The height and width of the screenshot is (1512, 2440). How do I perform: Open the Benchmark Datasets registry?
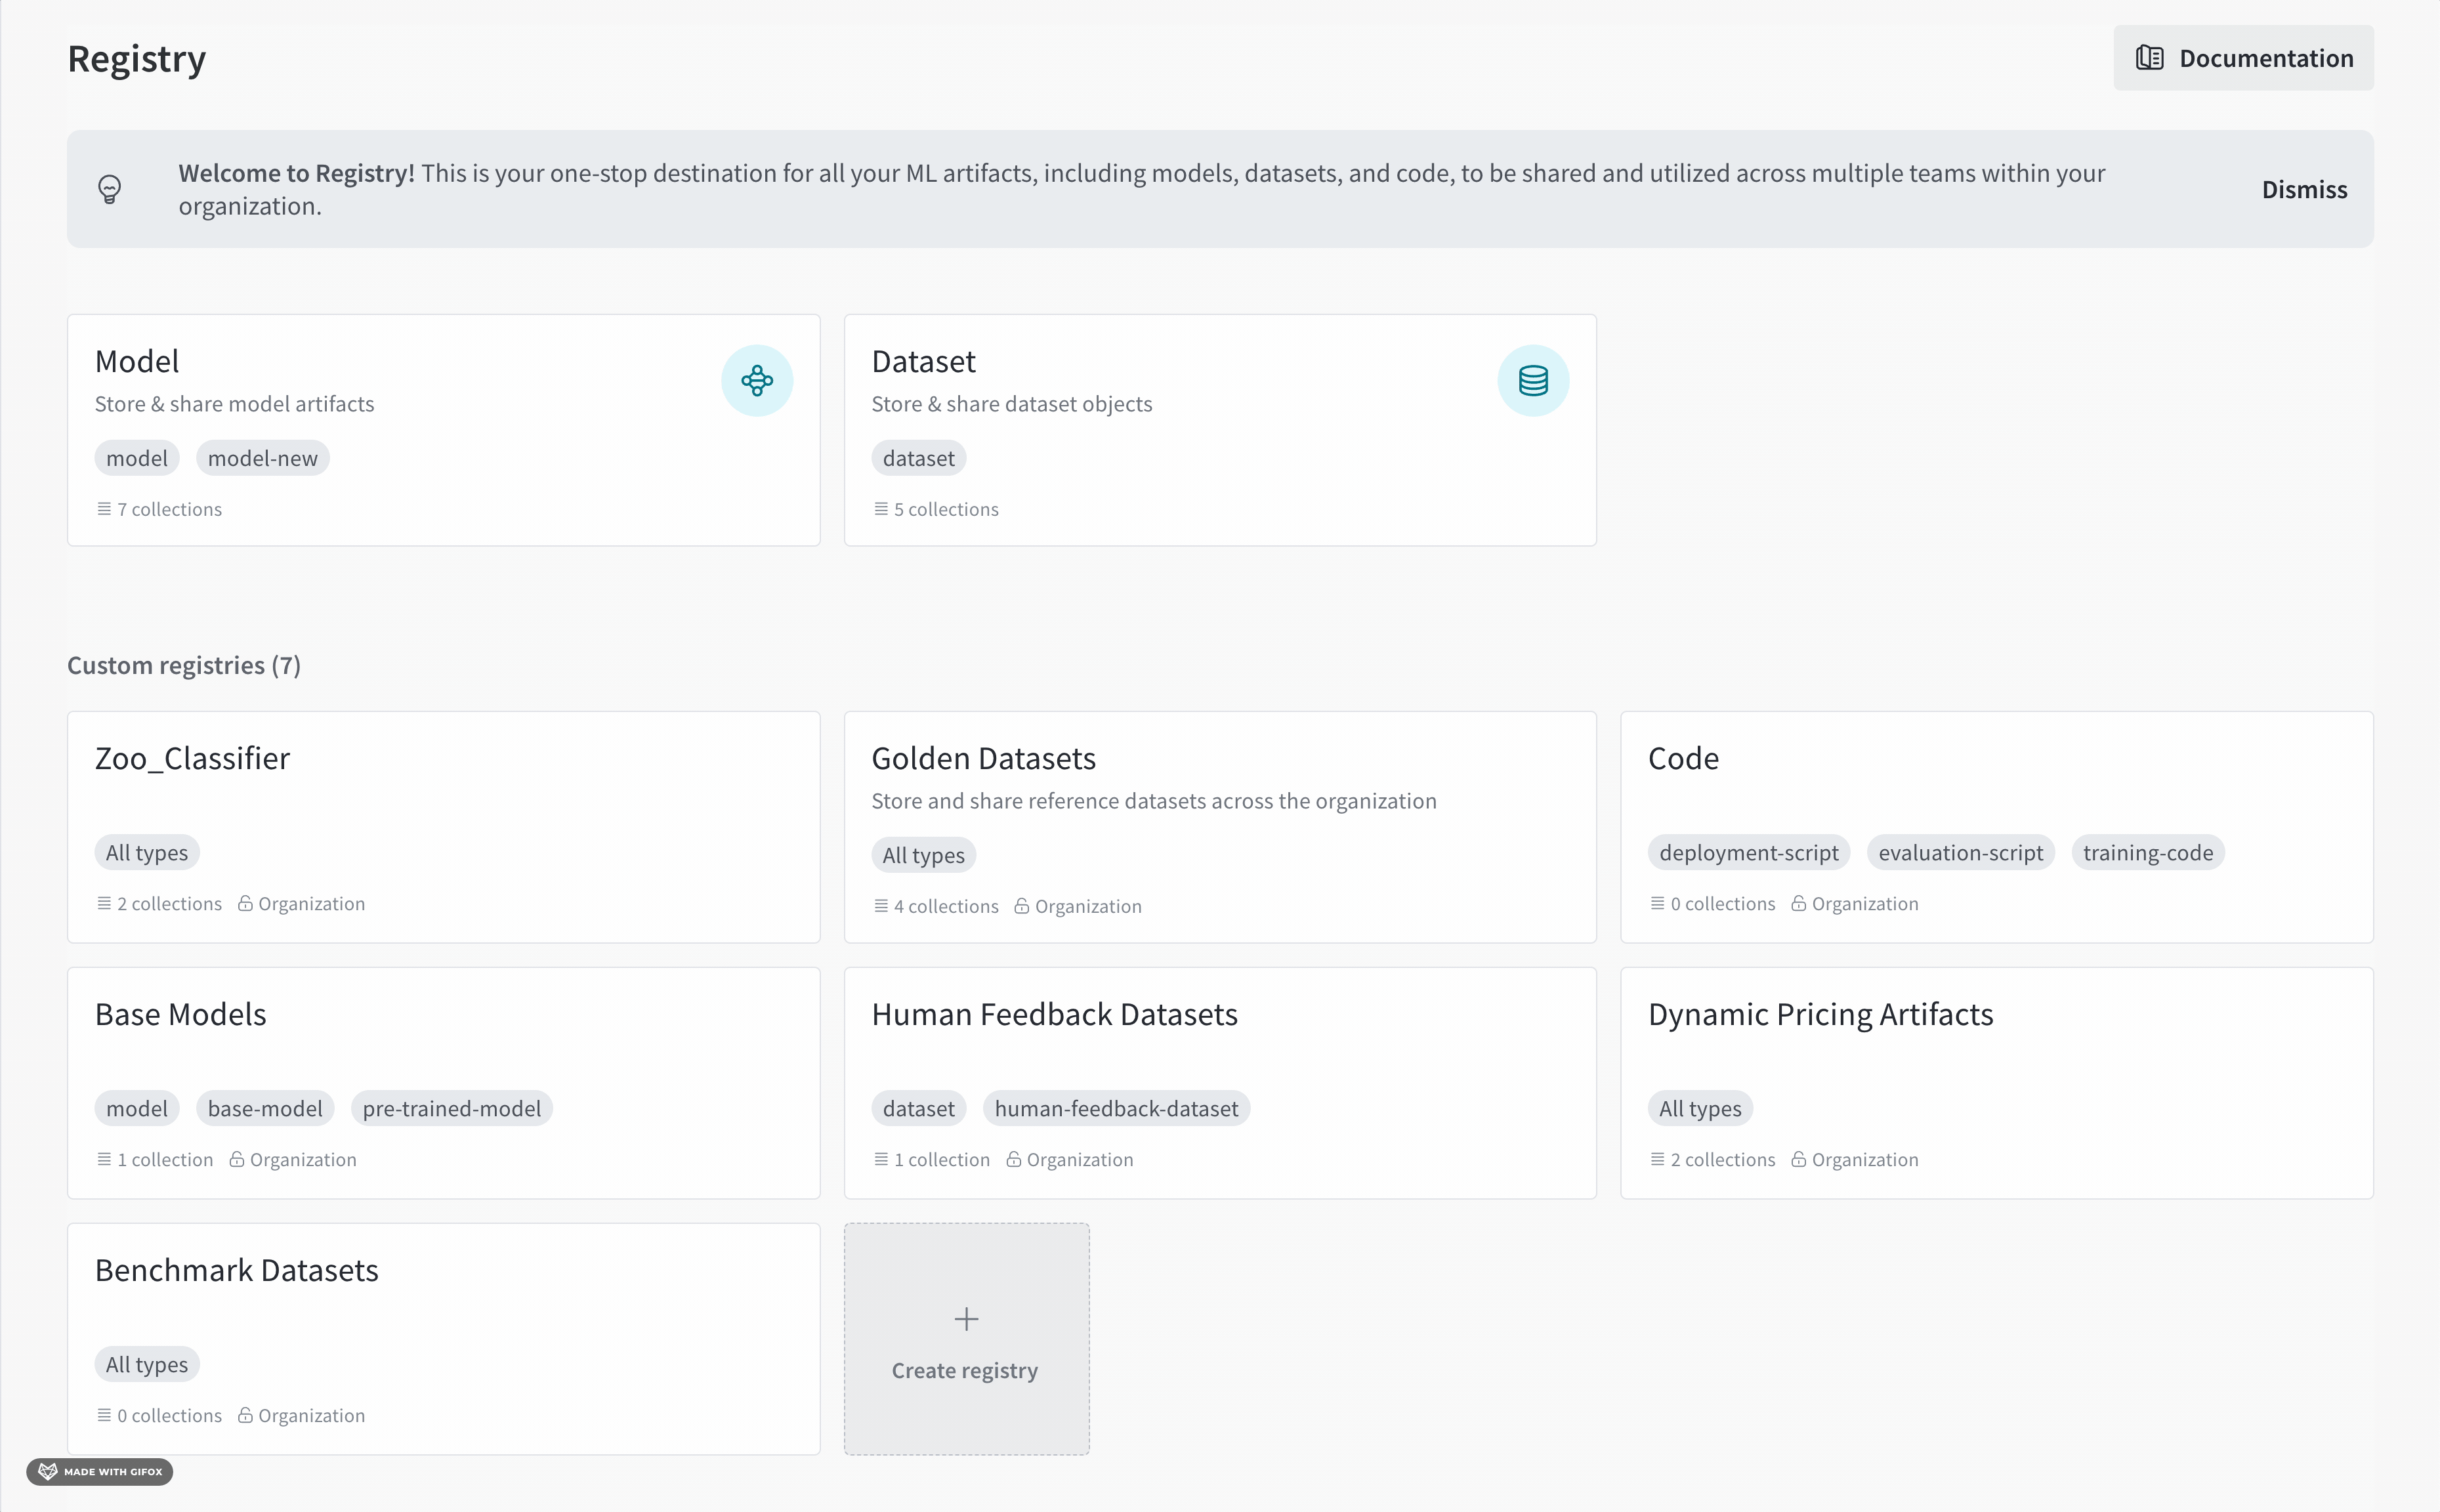point(237,1271)
